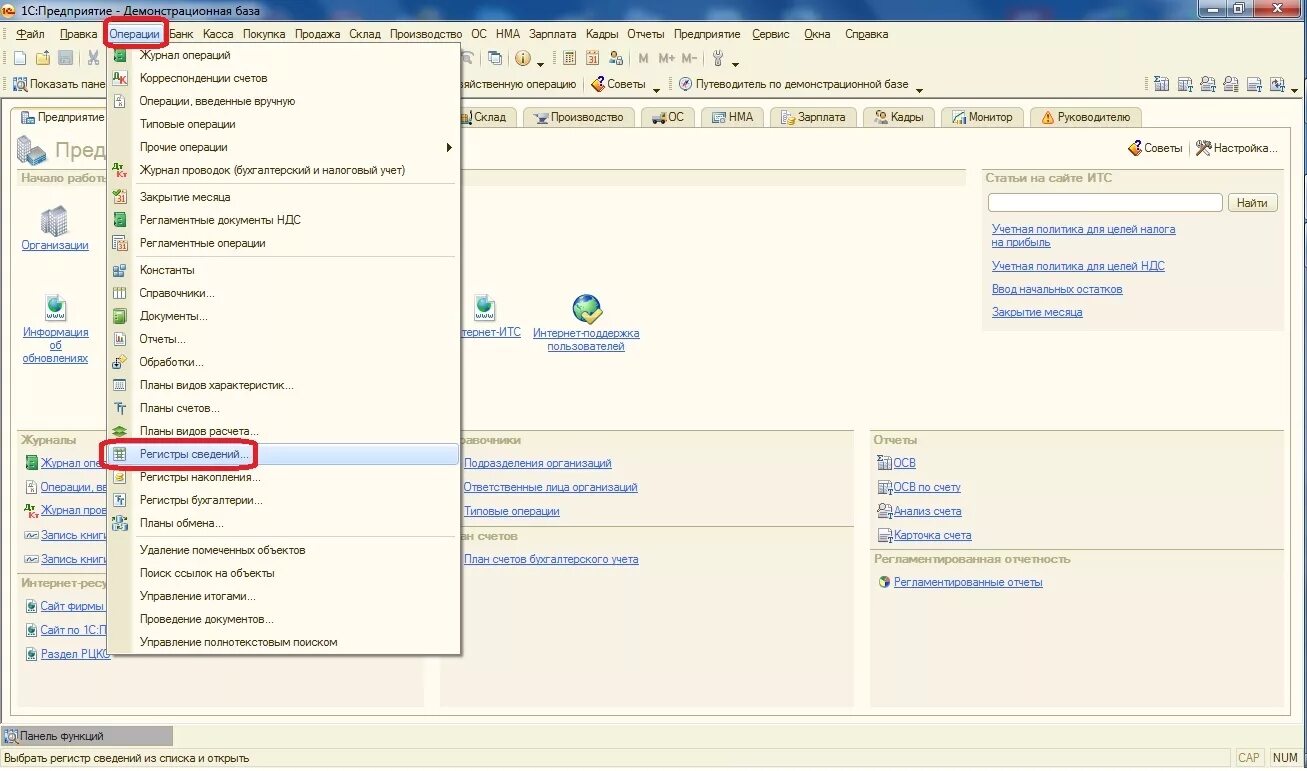The width and height of the screenshot is (1307, 771).
Task: Click the active users icon
Action: (x=617, y=58)
